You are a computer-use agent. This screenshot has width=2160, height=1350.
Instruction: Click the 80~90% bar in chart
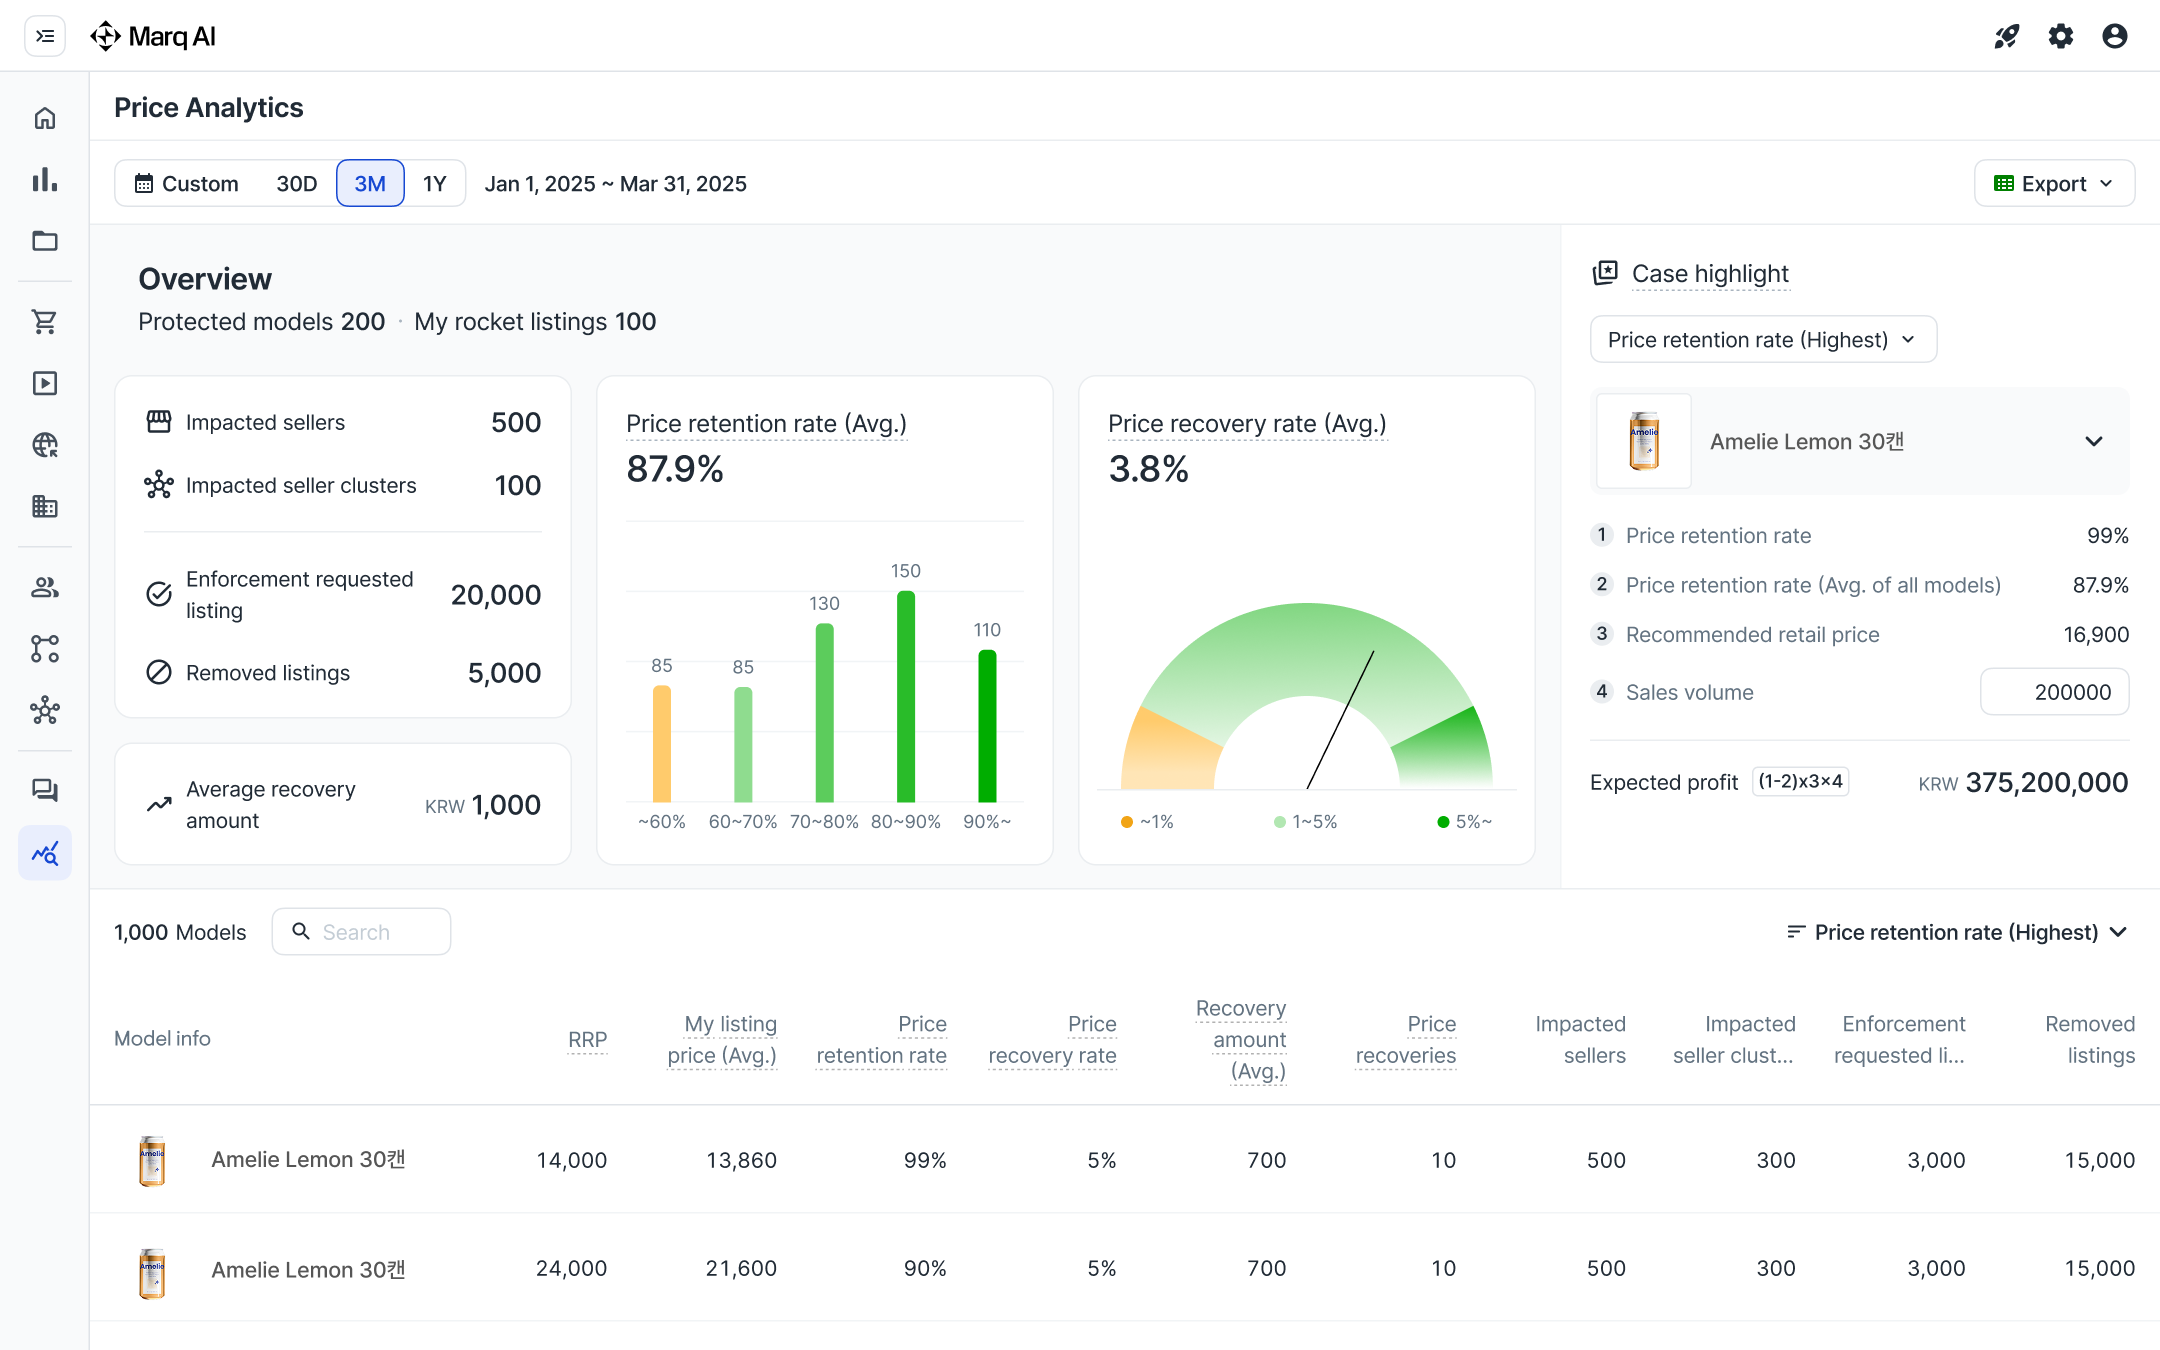click(905, 696)
